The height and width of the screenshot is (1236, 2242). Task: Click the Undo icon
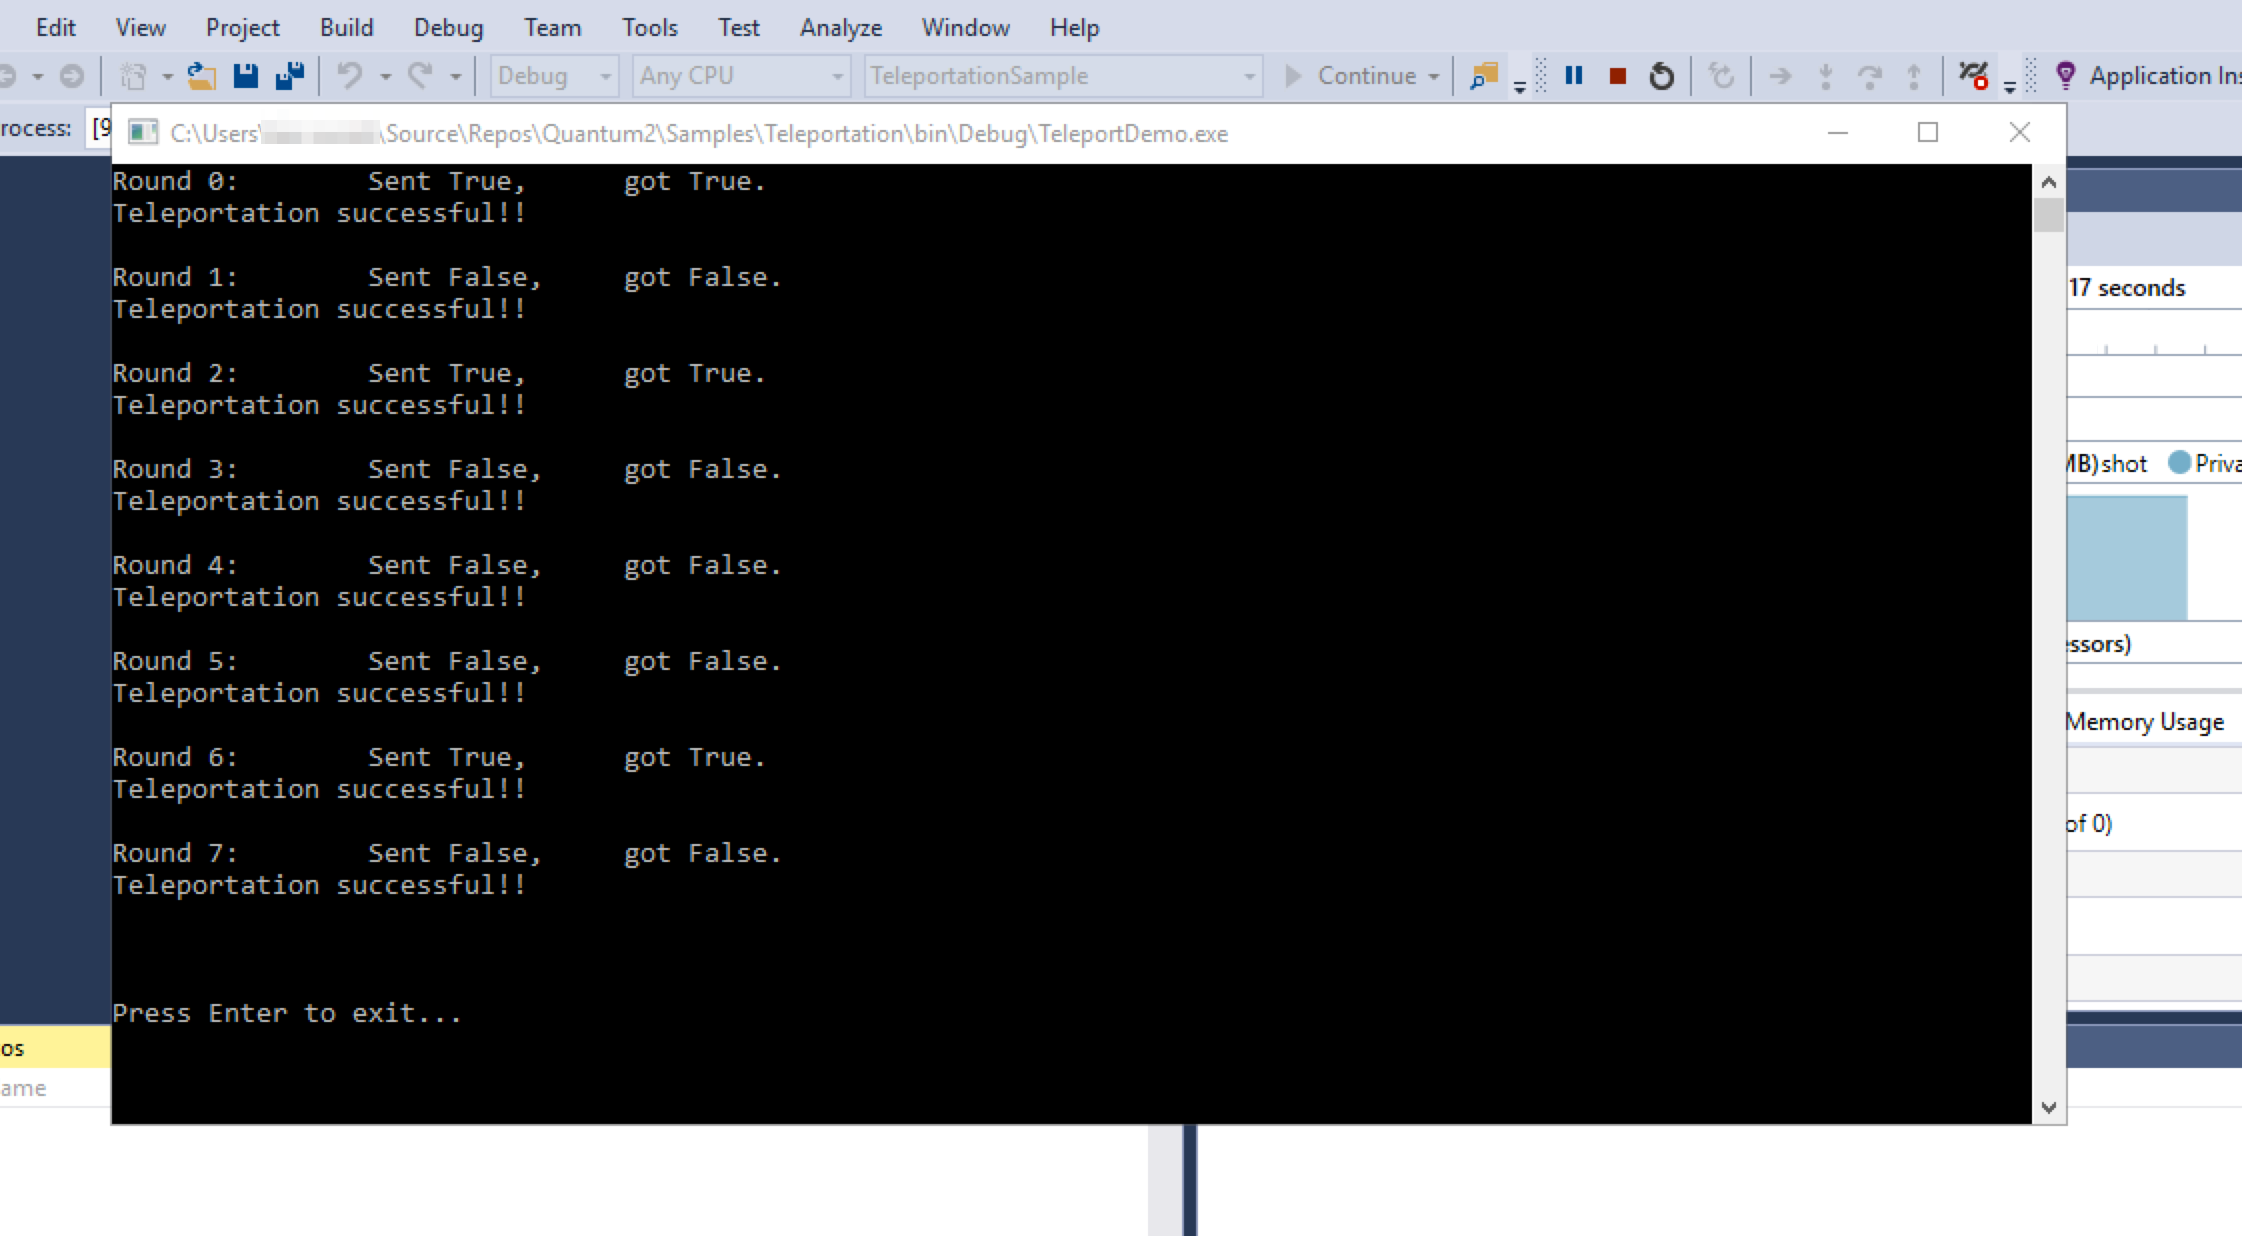(349, 76)
